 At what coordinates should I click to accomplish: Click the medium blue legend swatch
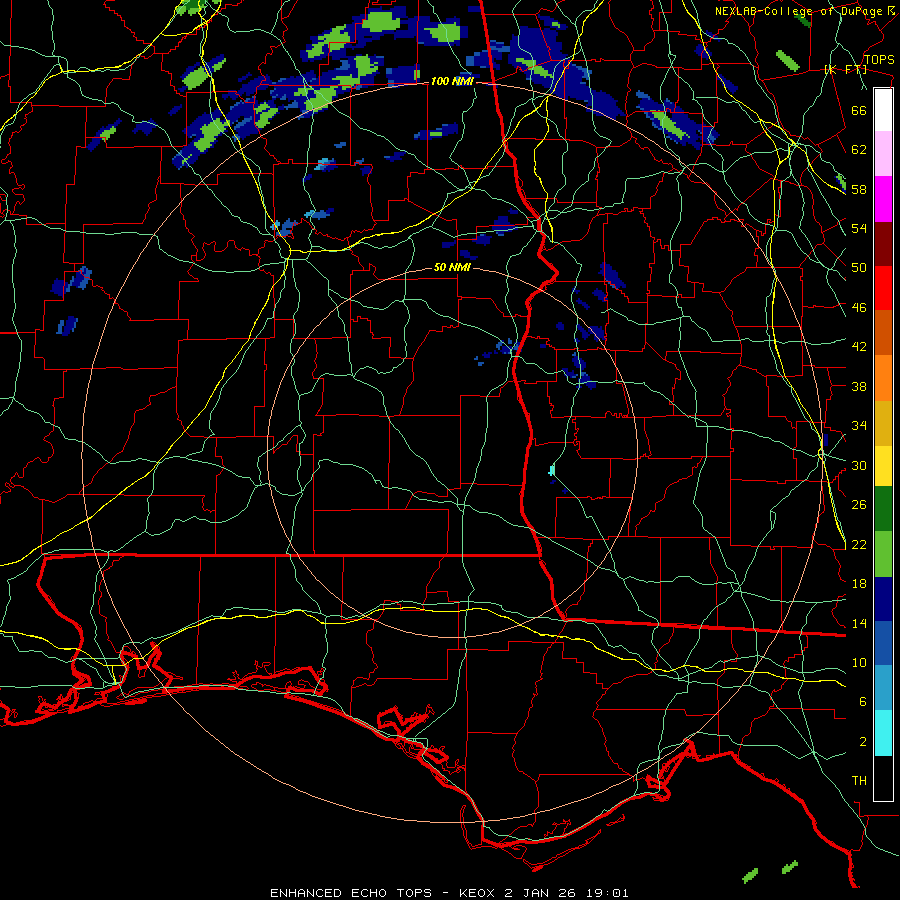pos(883,643)
